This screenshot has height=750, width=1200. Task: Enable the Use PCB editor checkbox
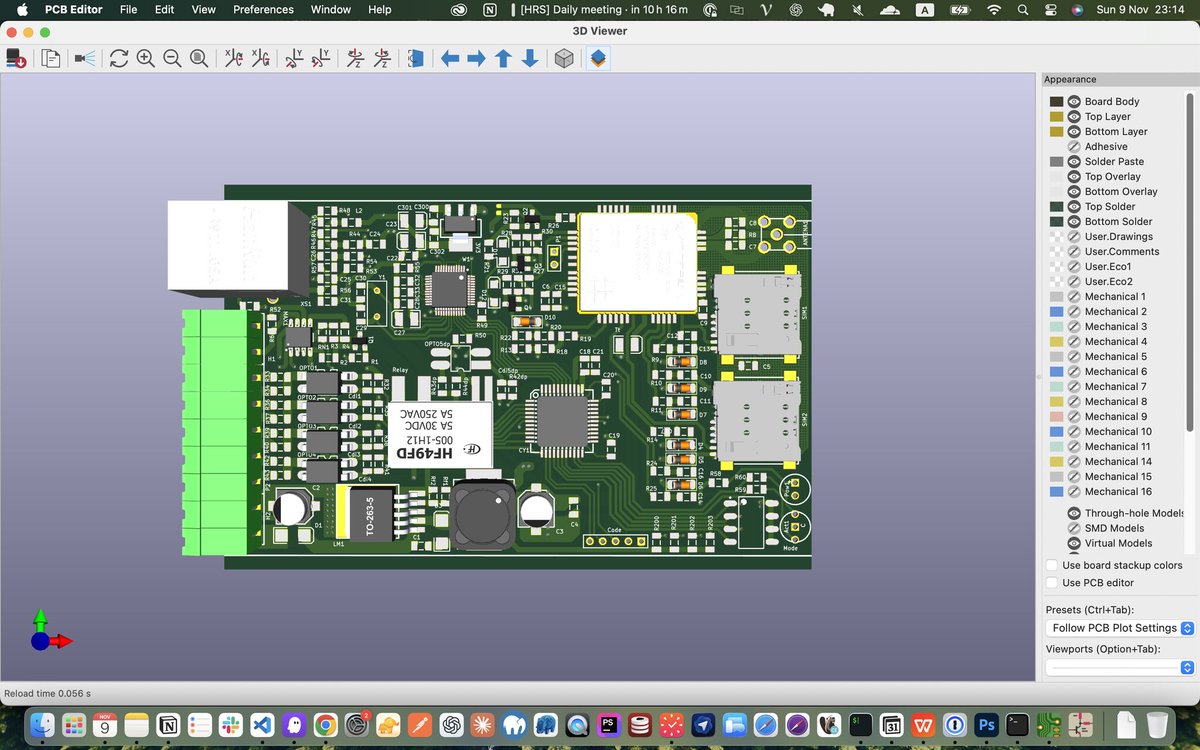pyautogui.click(x=1051, y=582)
